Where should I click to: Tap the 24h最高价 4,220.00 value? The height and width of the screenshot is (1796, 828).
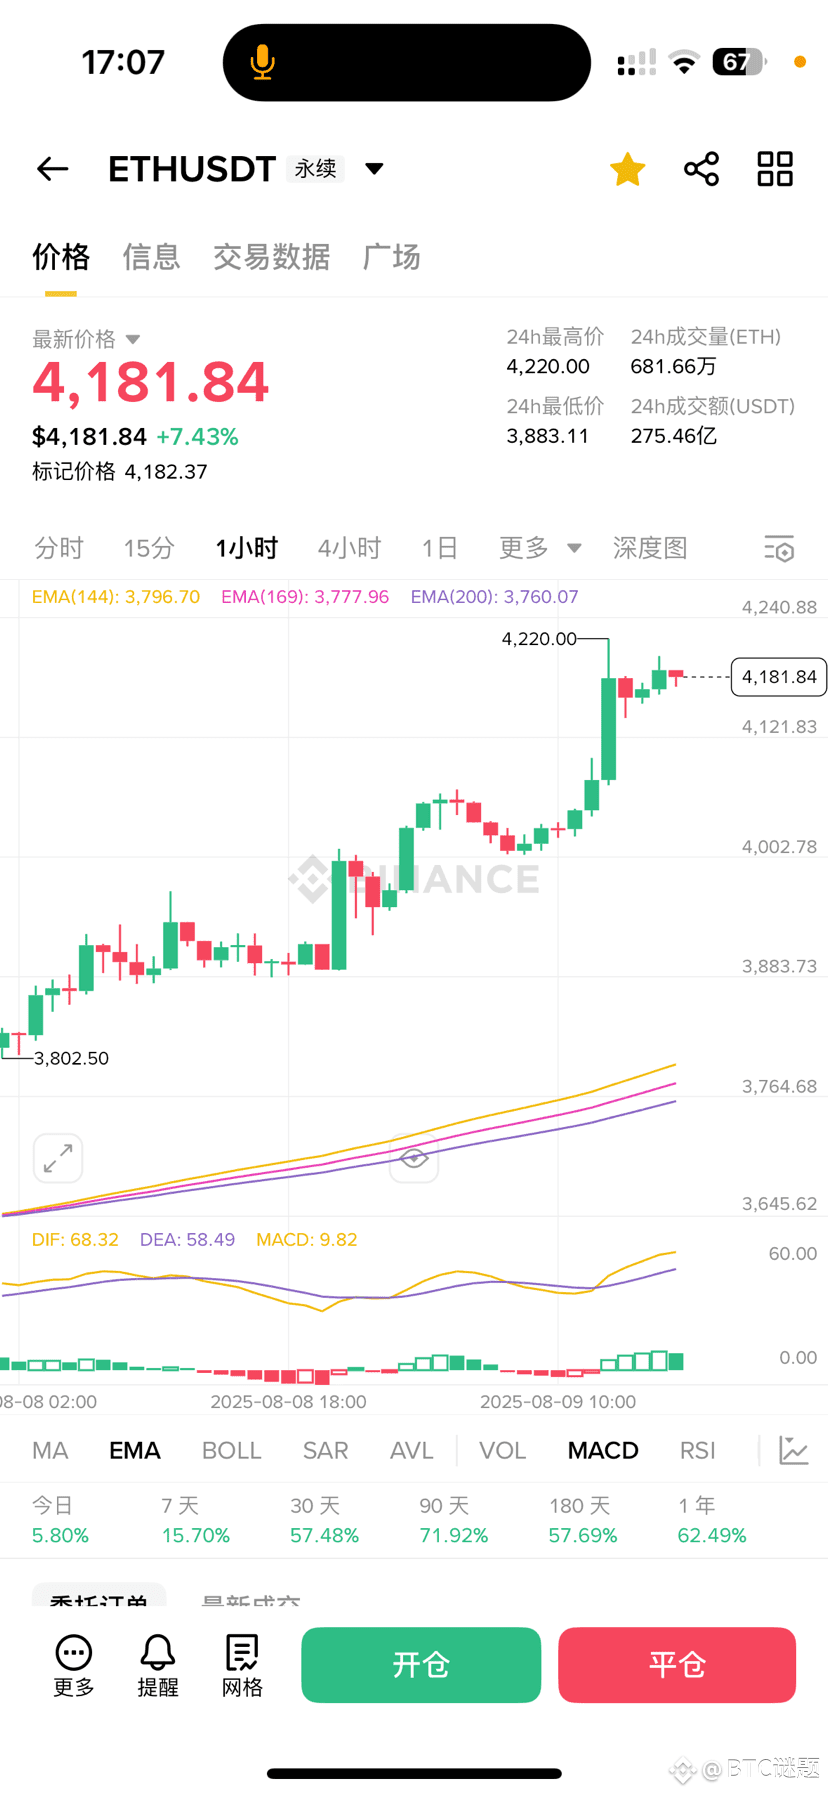pyautogui.click(x=548, y=367)
